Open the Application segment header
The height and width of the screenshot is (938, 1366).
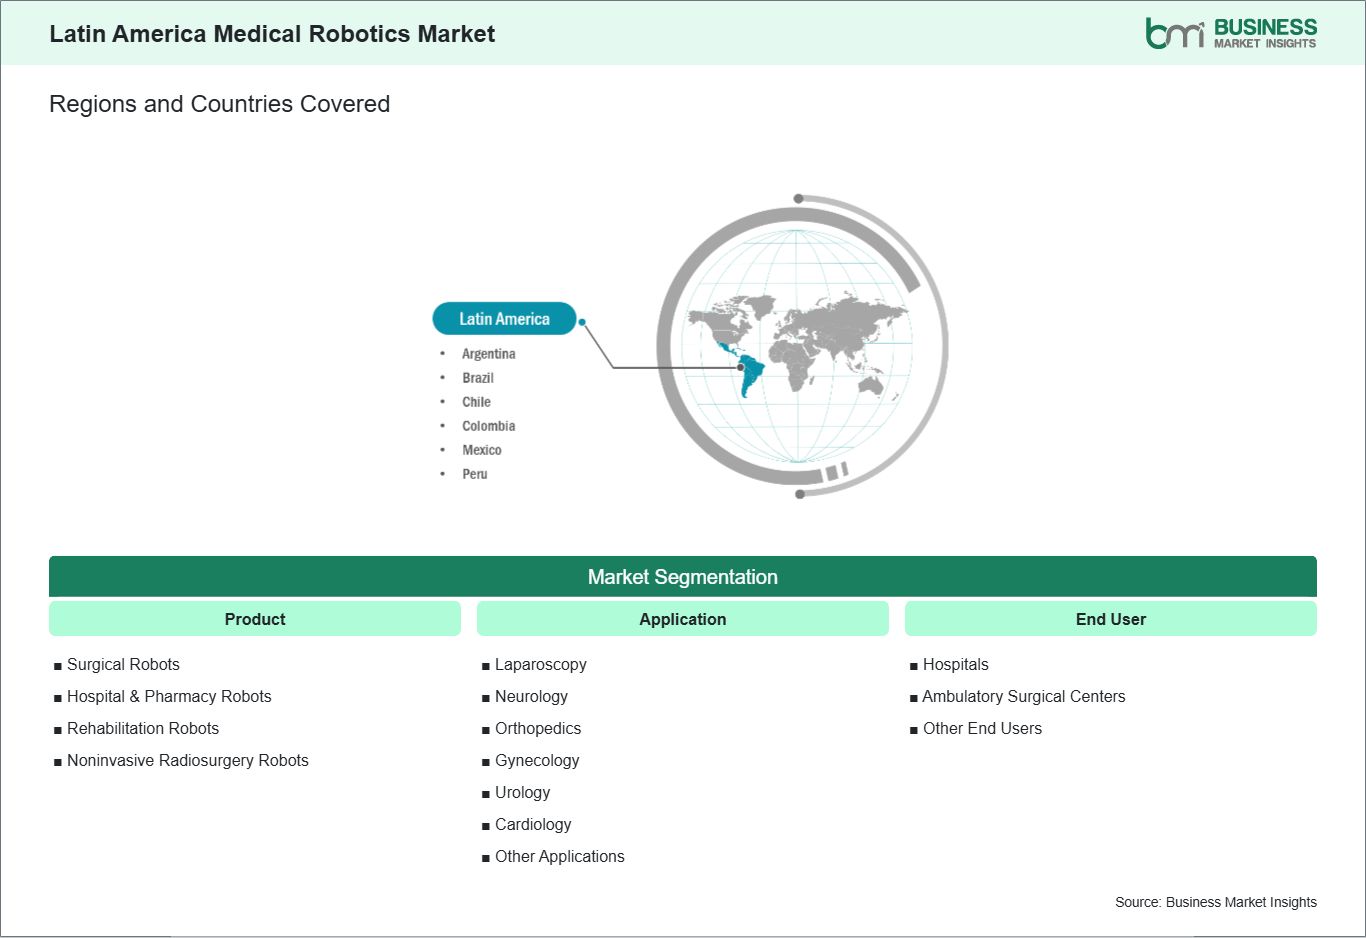point(683,619)
